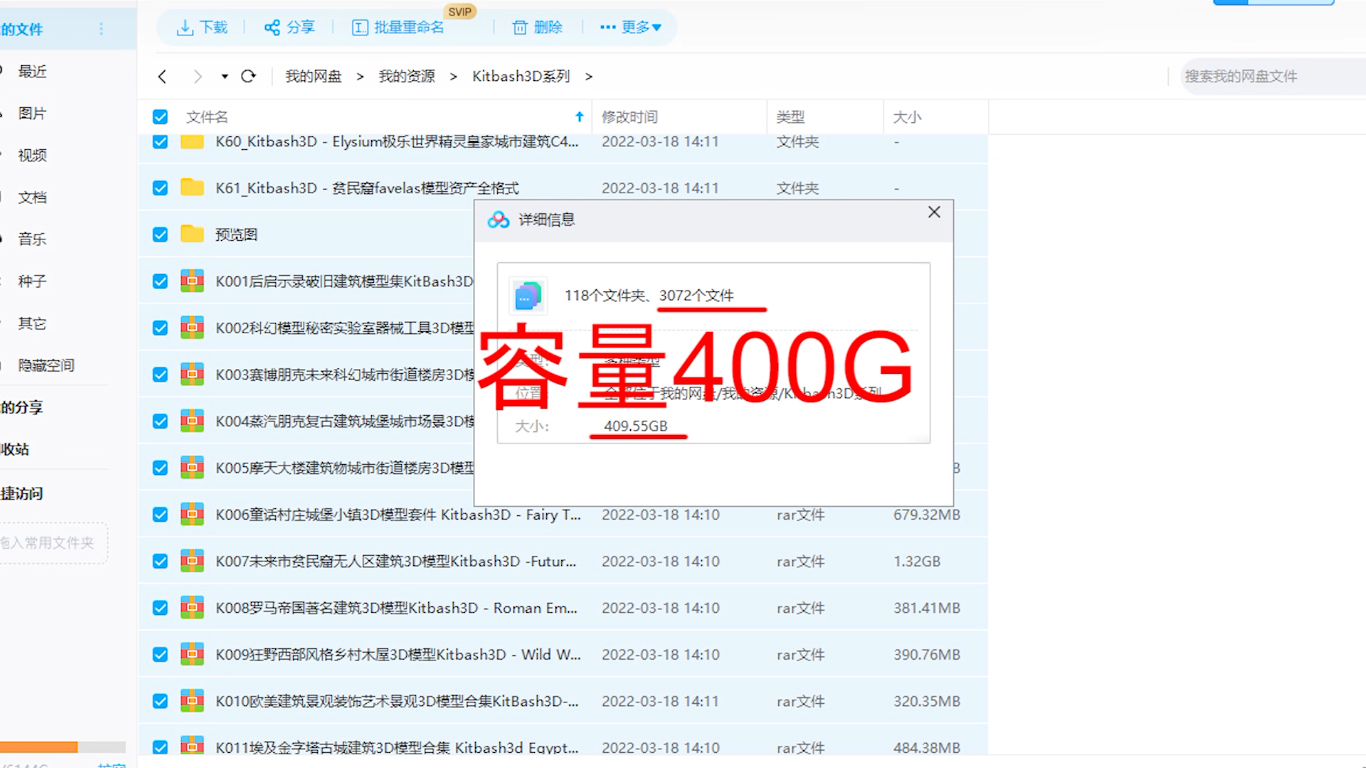Viewport: 1366px width, 768px height.
Task: Uncheck the 预览图 folder checkbox
Action: coord(160,234)
